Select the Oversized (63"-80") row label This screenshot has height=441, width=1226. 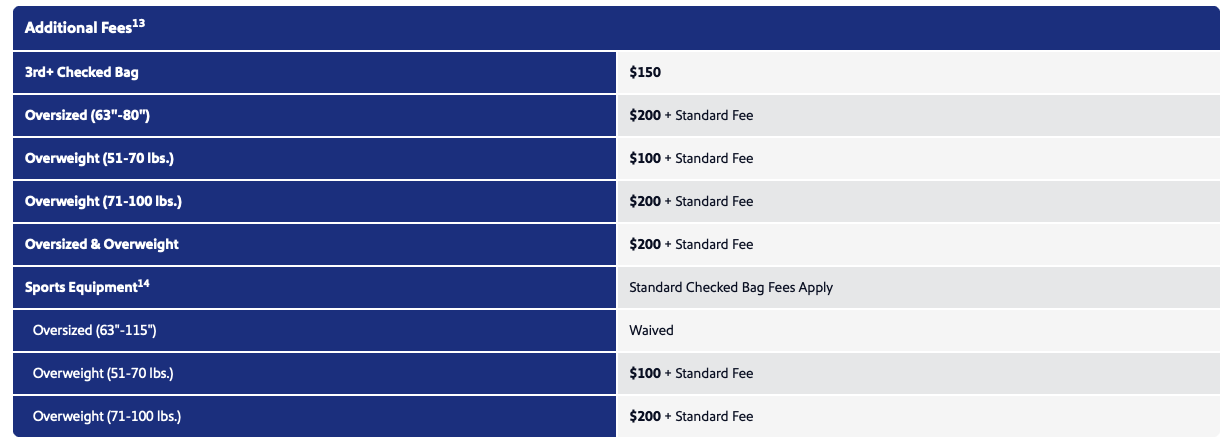point(87,116)
